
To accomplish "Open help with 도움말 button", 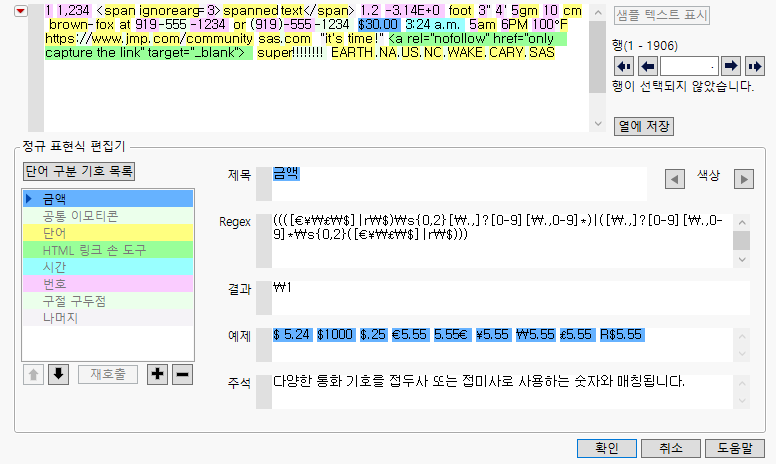I will click(735, 448).
